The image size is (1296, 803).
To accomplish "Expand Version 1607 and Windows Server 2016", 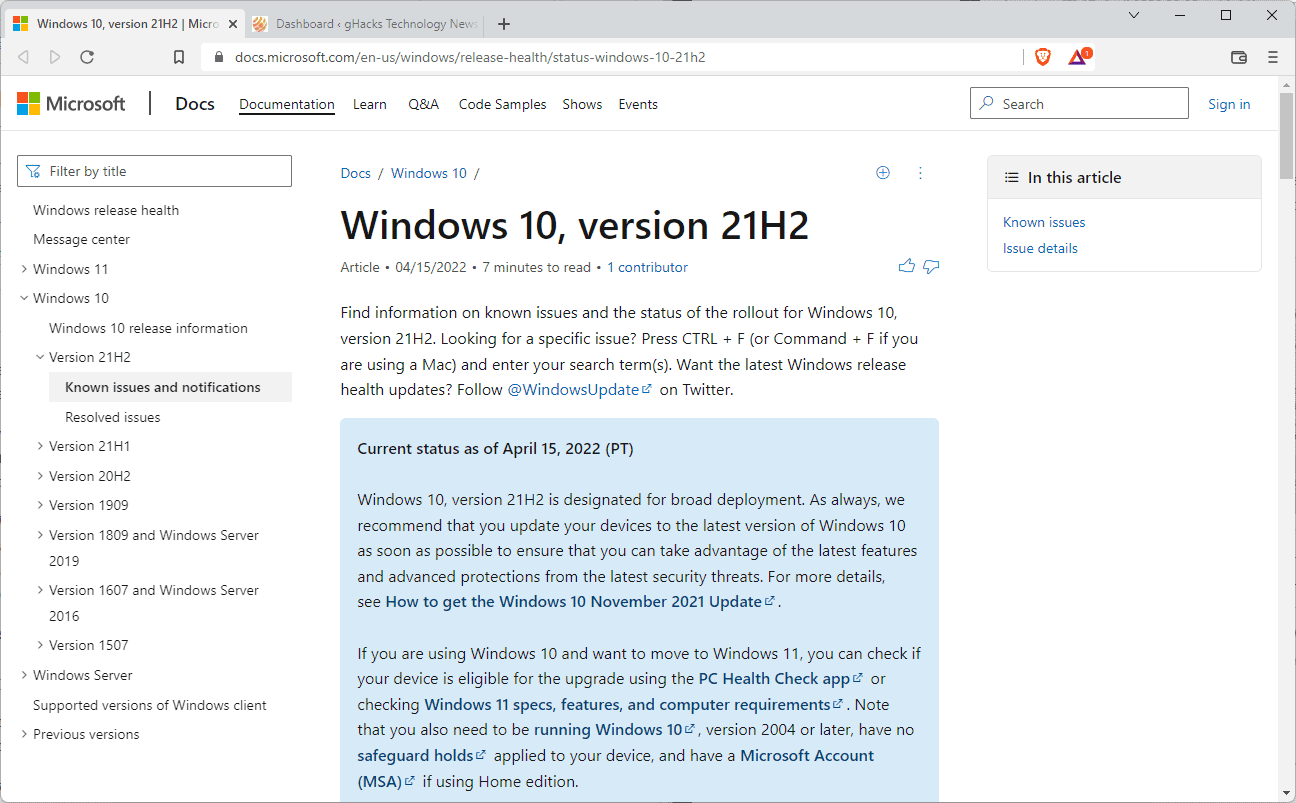I will (x=40, y=590).
